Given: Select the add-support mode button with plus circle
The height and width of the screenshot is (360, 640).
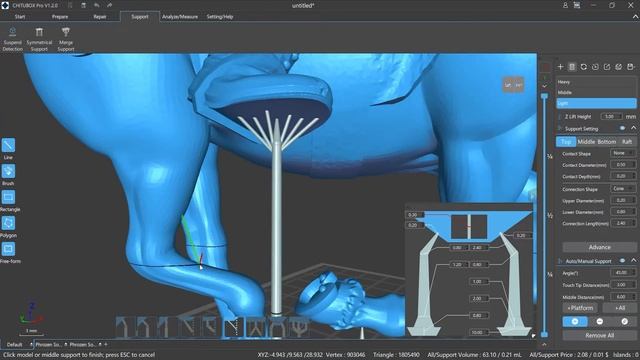Looking at the screenshot, I should (x=575, y=322).
